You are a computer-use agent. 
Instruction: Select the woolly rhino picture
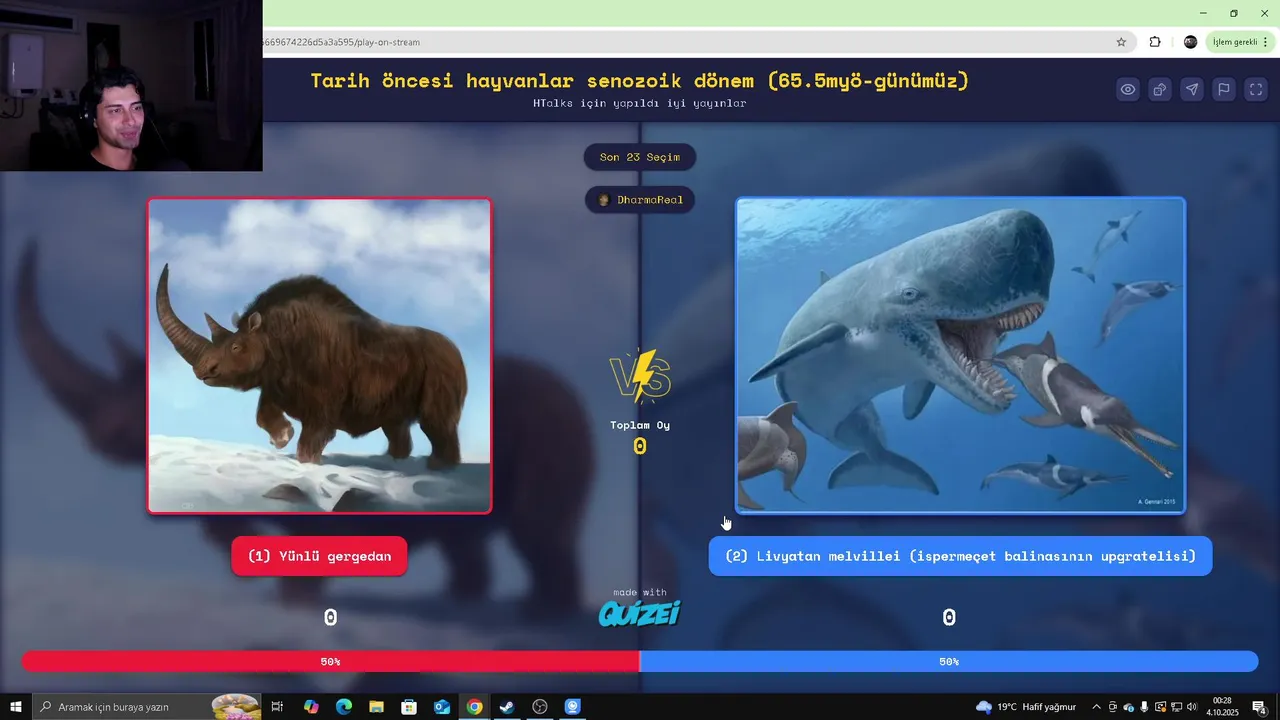(319, 356)
